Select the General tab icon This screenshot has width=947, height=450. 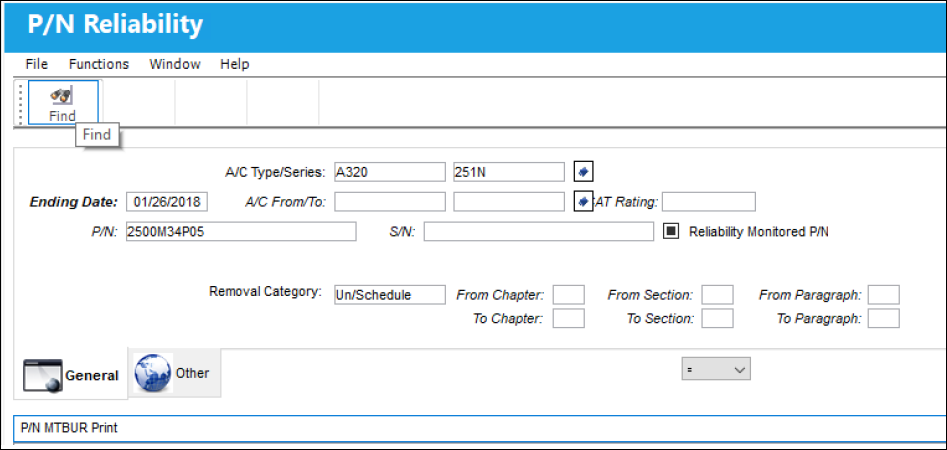point(42,375)
